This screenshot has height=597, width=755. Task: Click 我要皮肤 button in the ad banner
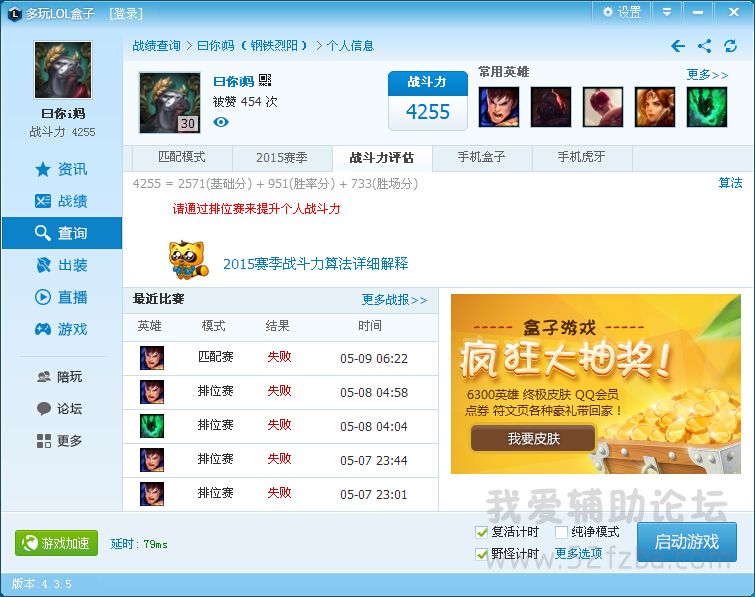534,438
